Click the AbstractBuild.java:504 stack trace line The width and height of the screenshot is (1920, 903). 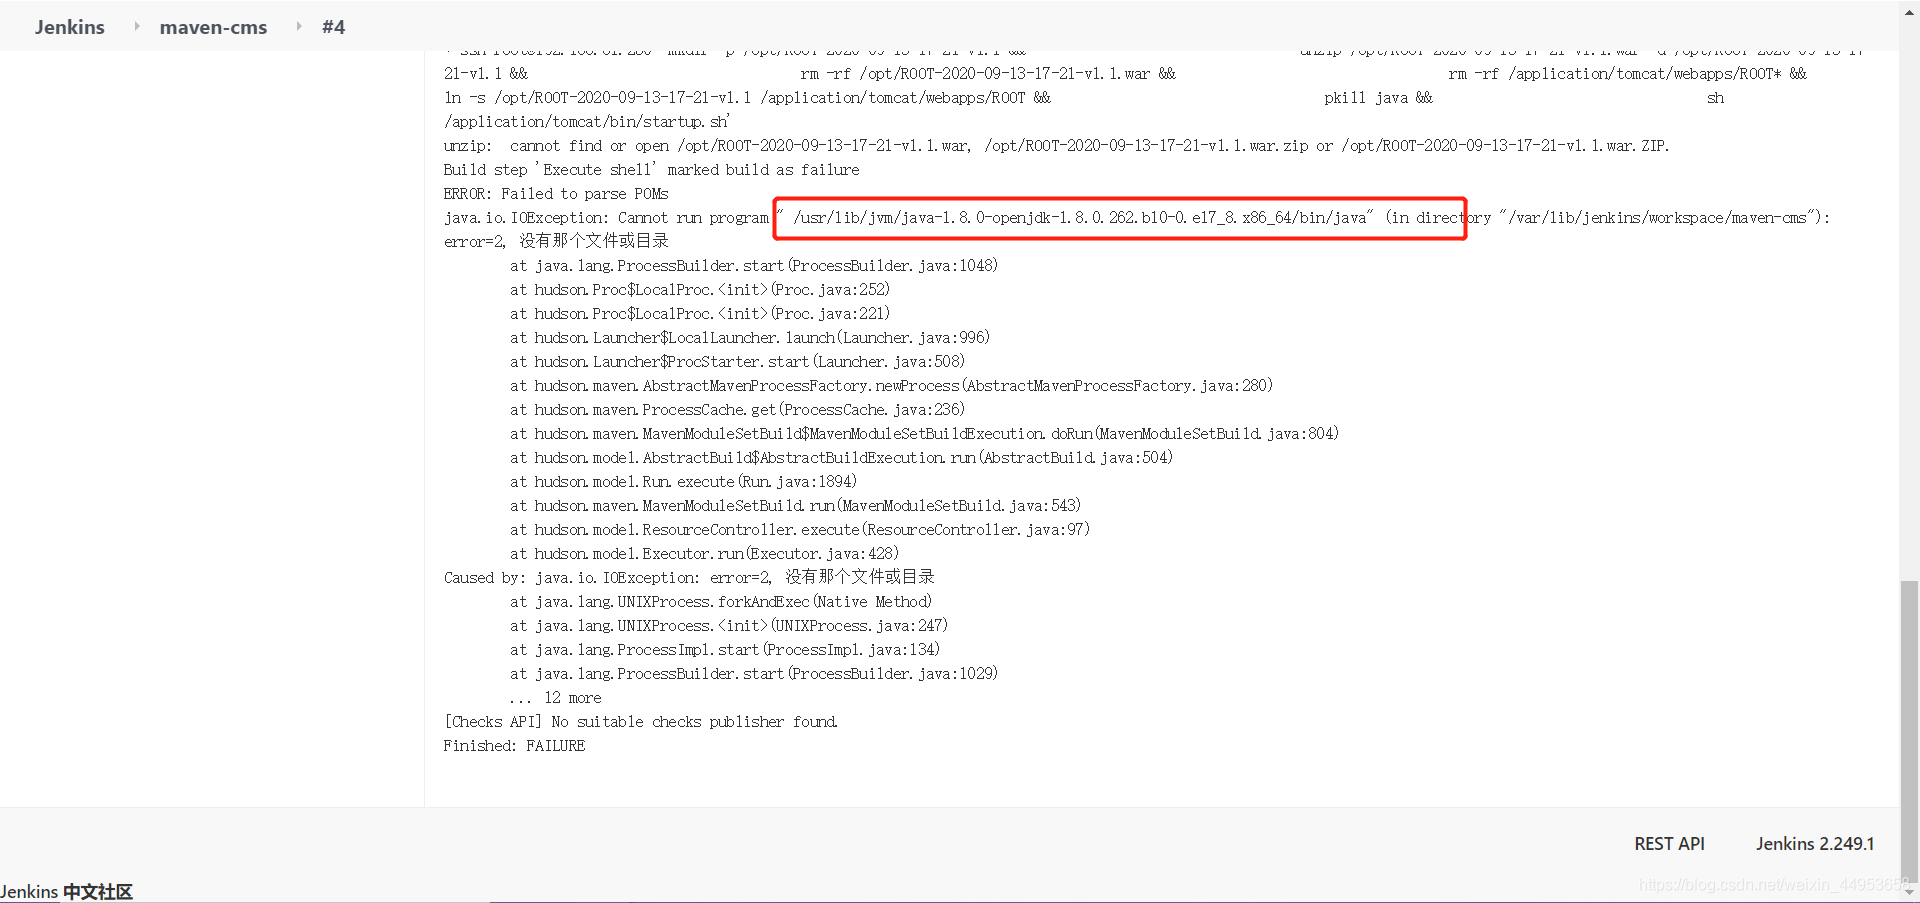pos(842,458)
